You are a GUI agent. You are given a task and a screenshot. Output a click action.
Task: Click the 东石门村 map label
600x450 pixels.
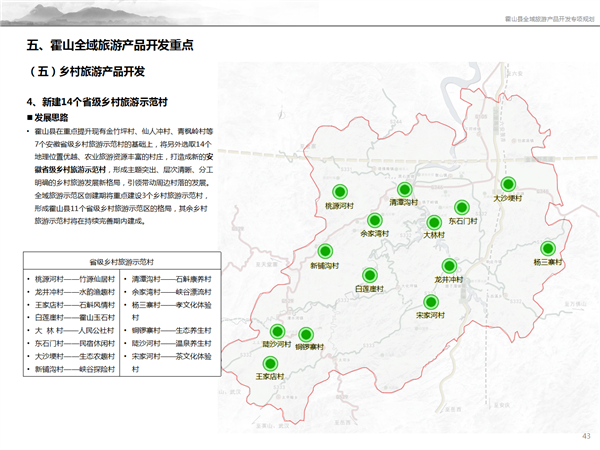pos(463,221)
